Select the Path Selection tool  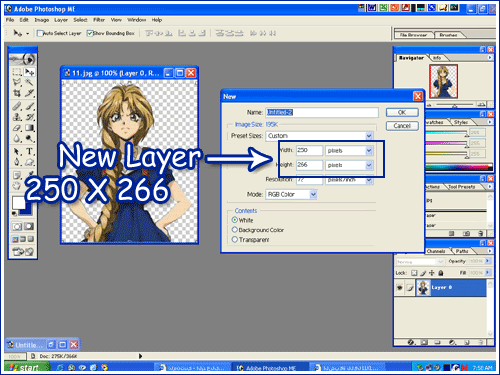coord(17,152)
